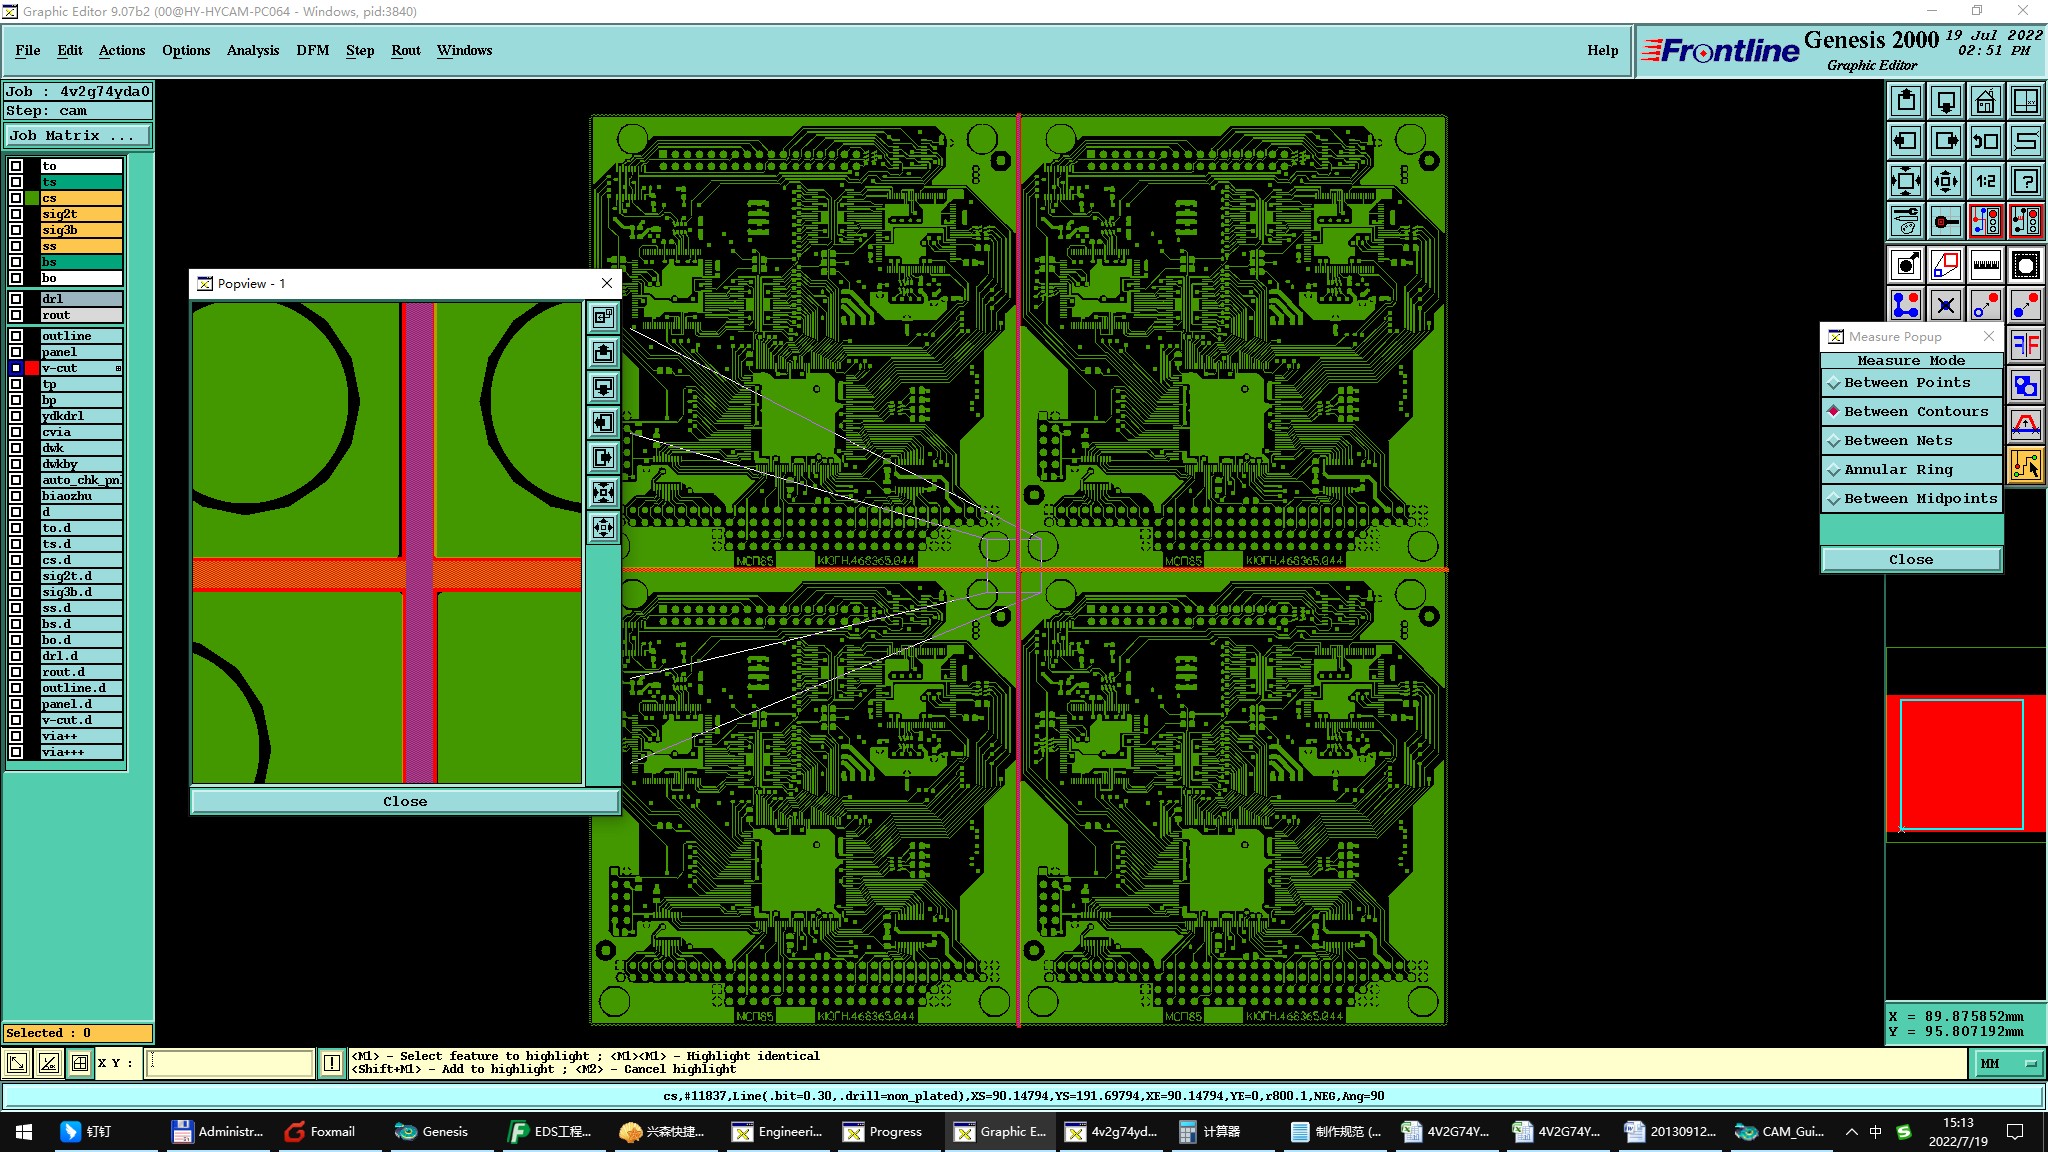This screenshot has height=1152, width=2048.
Task: Open the DFM menu
Action: click(x=312, y=50)
